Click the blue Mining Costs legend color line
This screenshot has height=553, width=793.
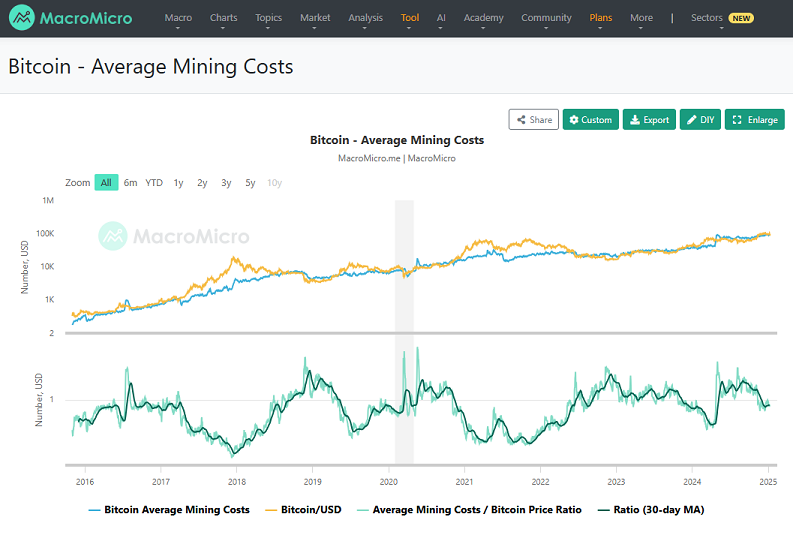[x=94, y=511]
